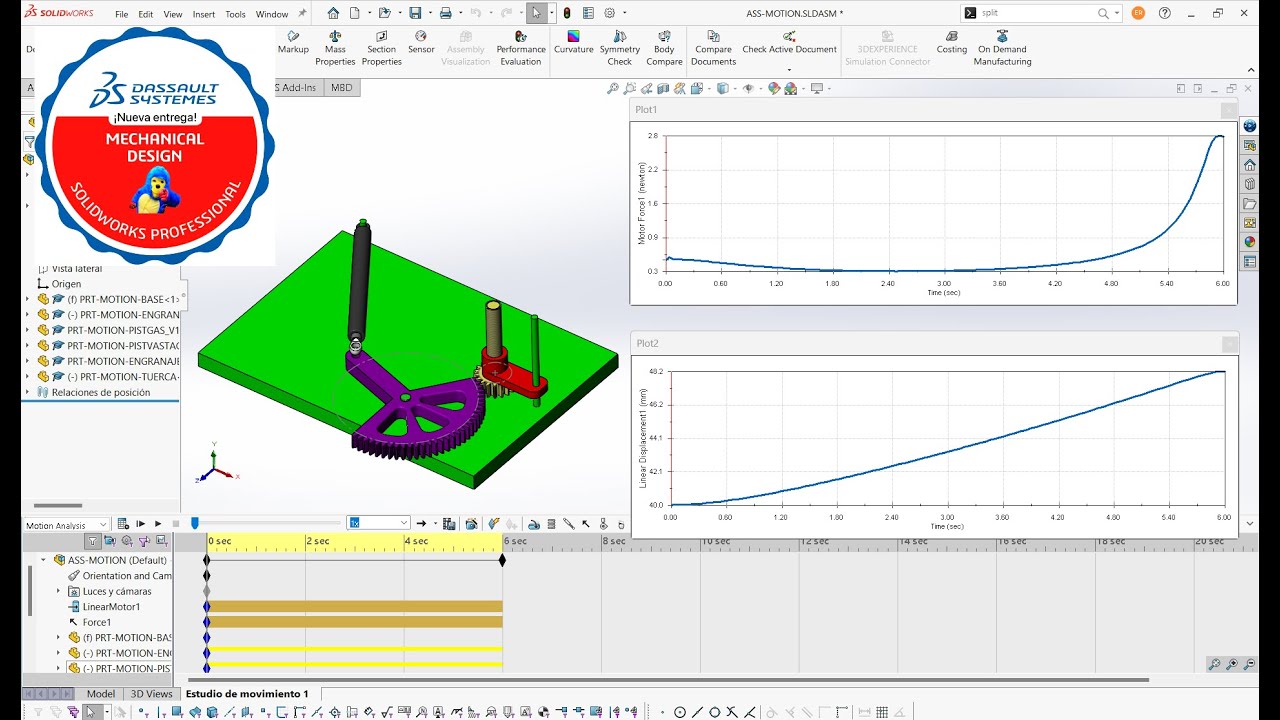Open the File menu
Image resolution: width=1280 pixels, height=720 pixels.
[x=121, y=14]
